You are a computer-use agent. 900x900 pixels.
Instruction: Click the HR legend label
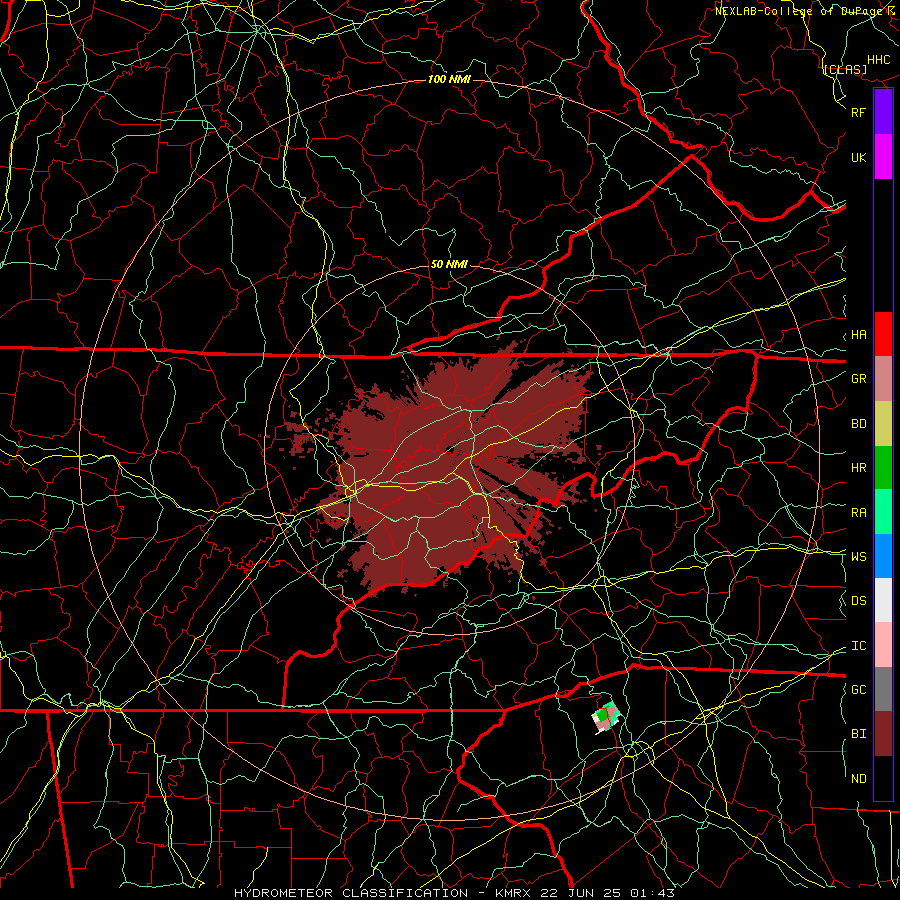pyautogui.click(x=858, y=468)
